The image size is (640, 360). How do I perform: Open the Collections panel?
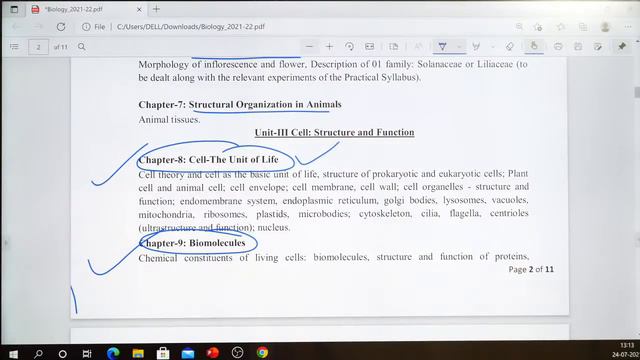click(x=583, y=27)
